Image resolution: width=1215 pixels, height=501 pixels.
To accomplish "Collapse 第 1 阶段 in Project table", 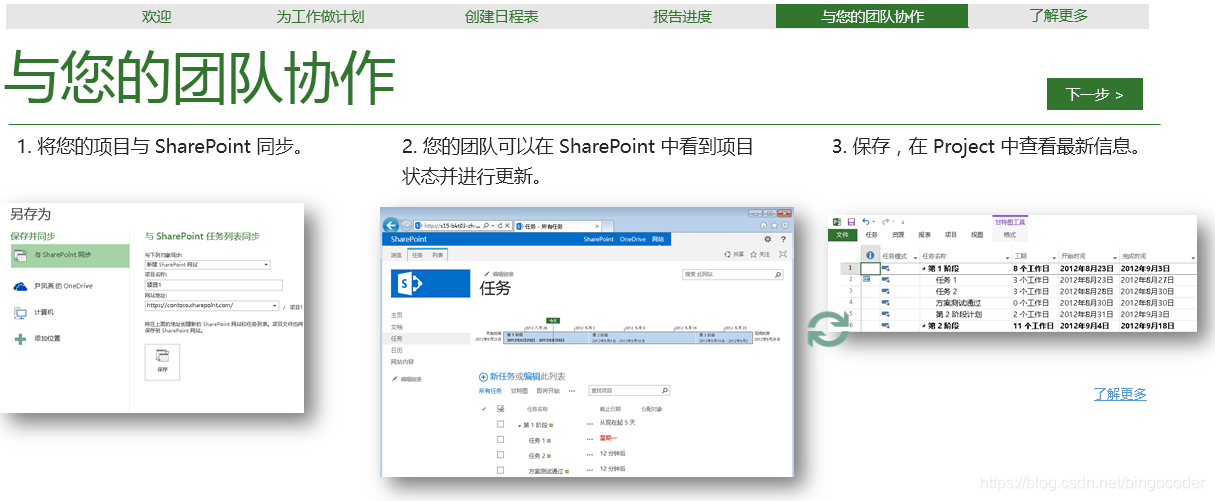I will 924,268.
